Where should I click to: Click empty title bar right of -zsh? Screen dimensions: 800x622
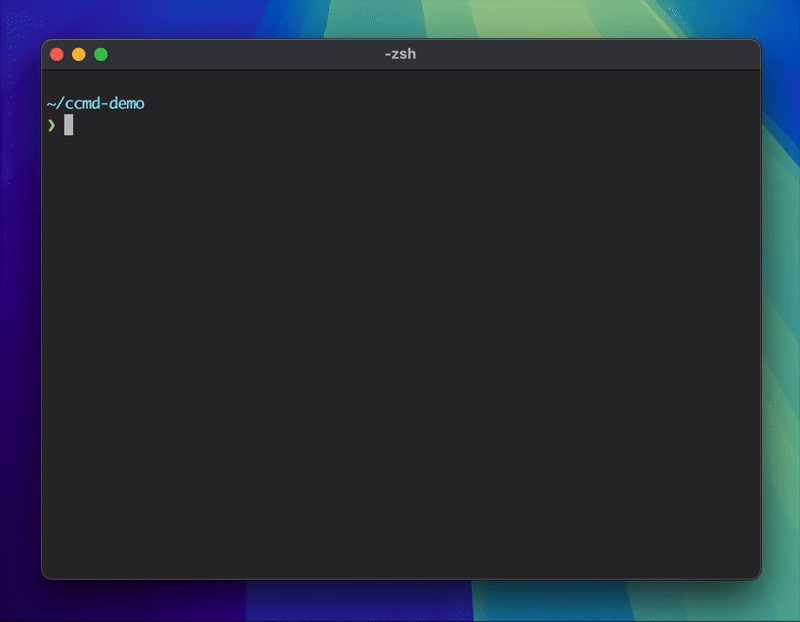coord(587,54)
